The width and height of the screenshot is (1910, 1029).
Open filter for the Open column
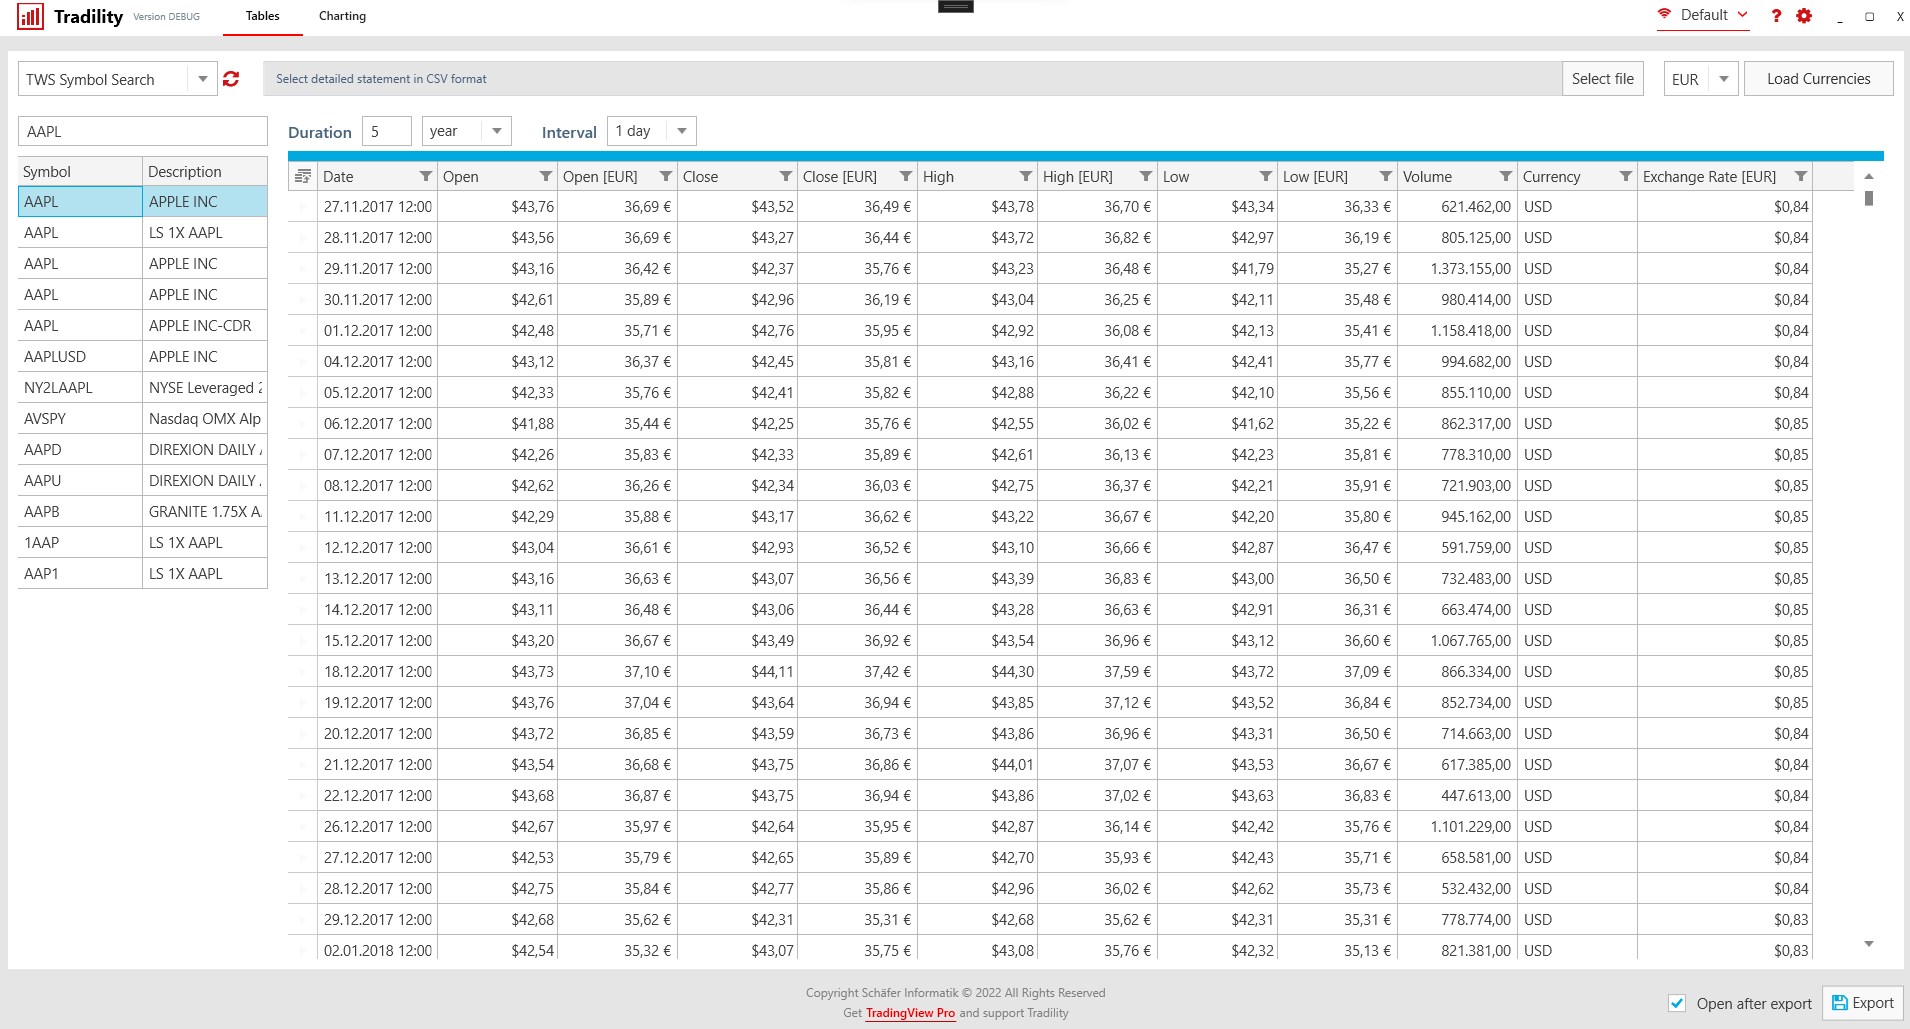pos(545,177)
